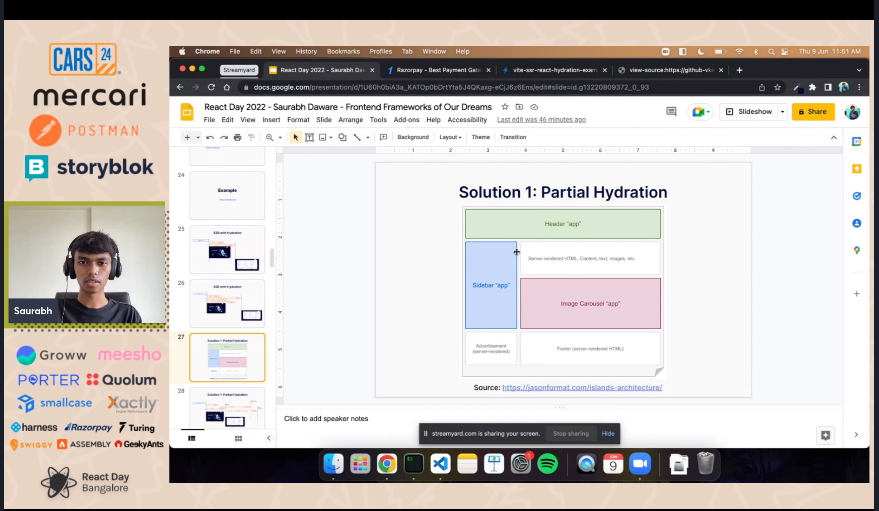Switch to filmstrip view icon
This screenshot has height=511, width=879.
point(192,438)
